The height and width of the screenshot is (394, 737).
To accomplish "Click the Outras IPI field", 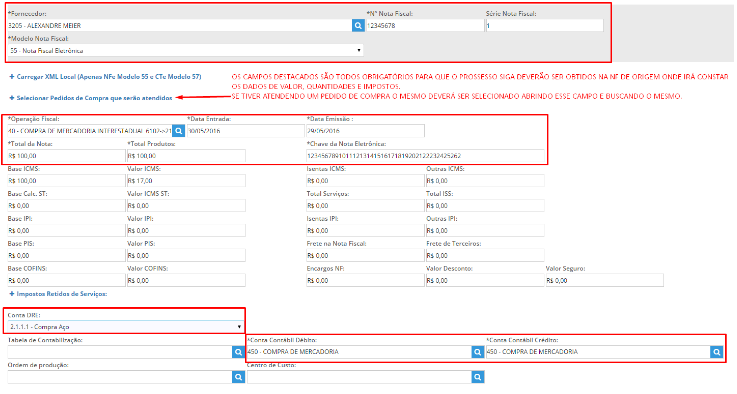I will pos(485,230).
